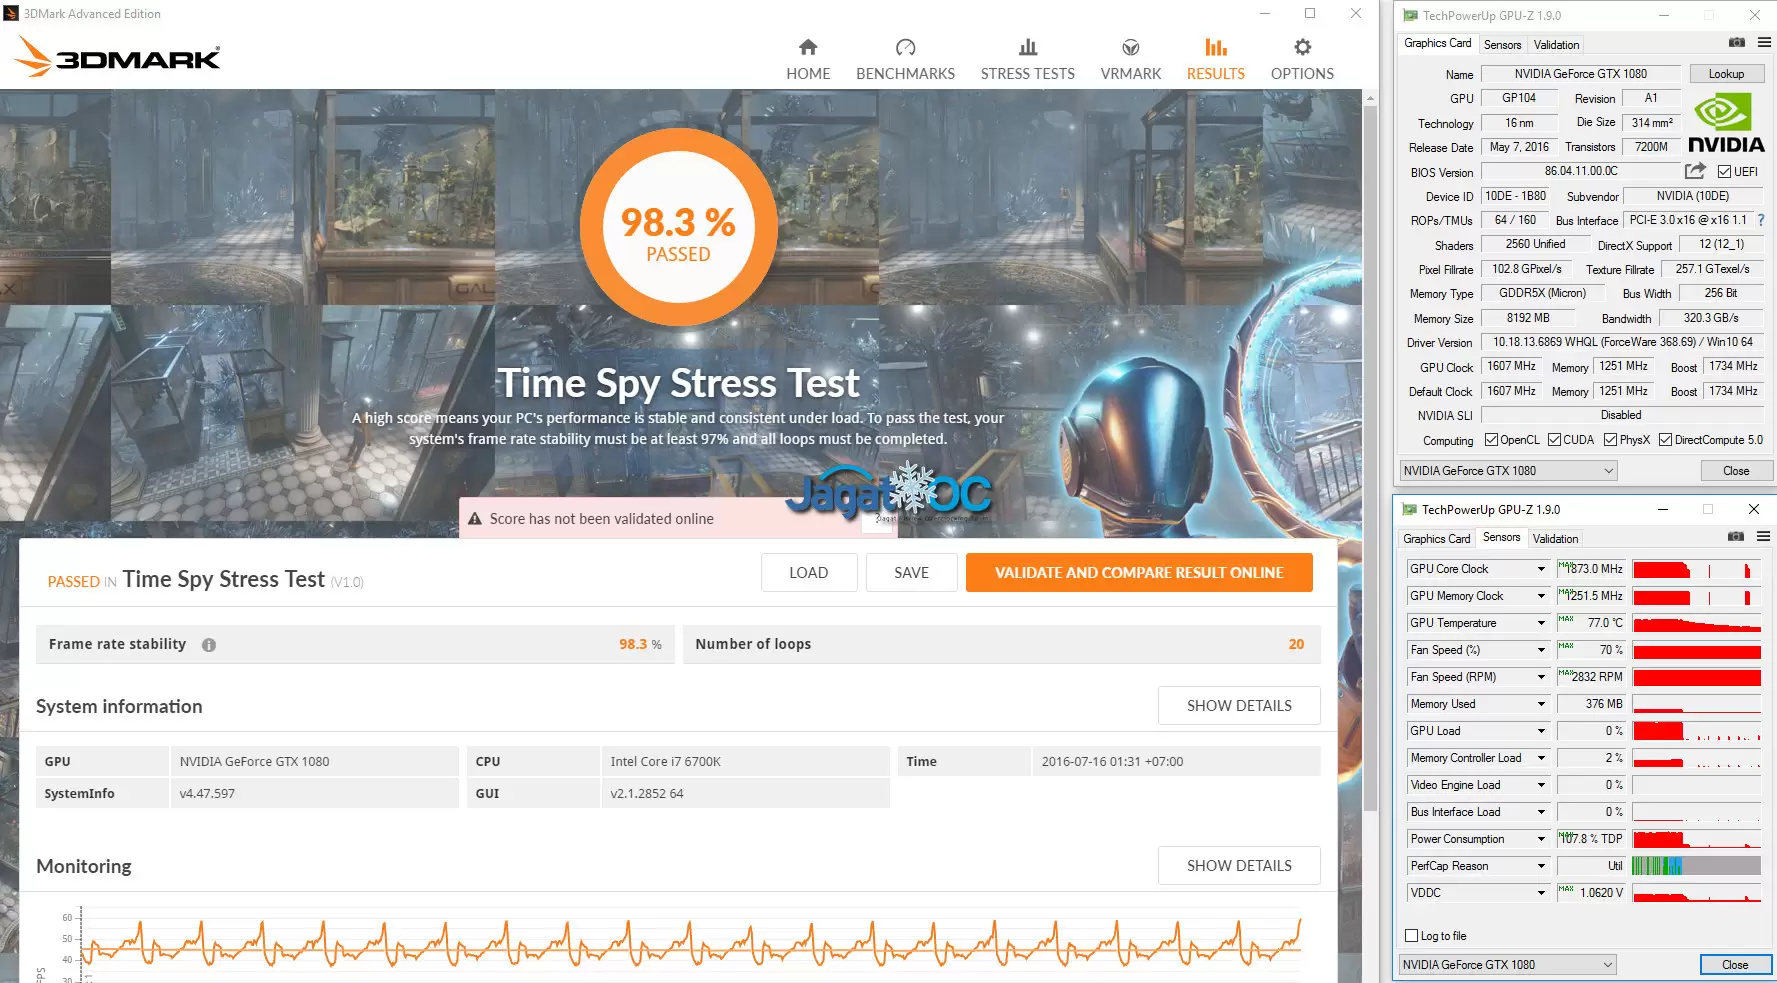The image size is (1777, 983).
Task: Click Close button in upper GPU-Z window
Action: point(1736,470)
